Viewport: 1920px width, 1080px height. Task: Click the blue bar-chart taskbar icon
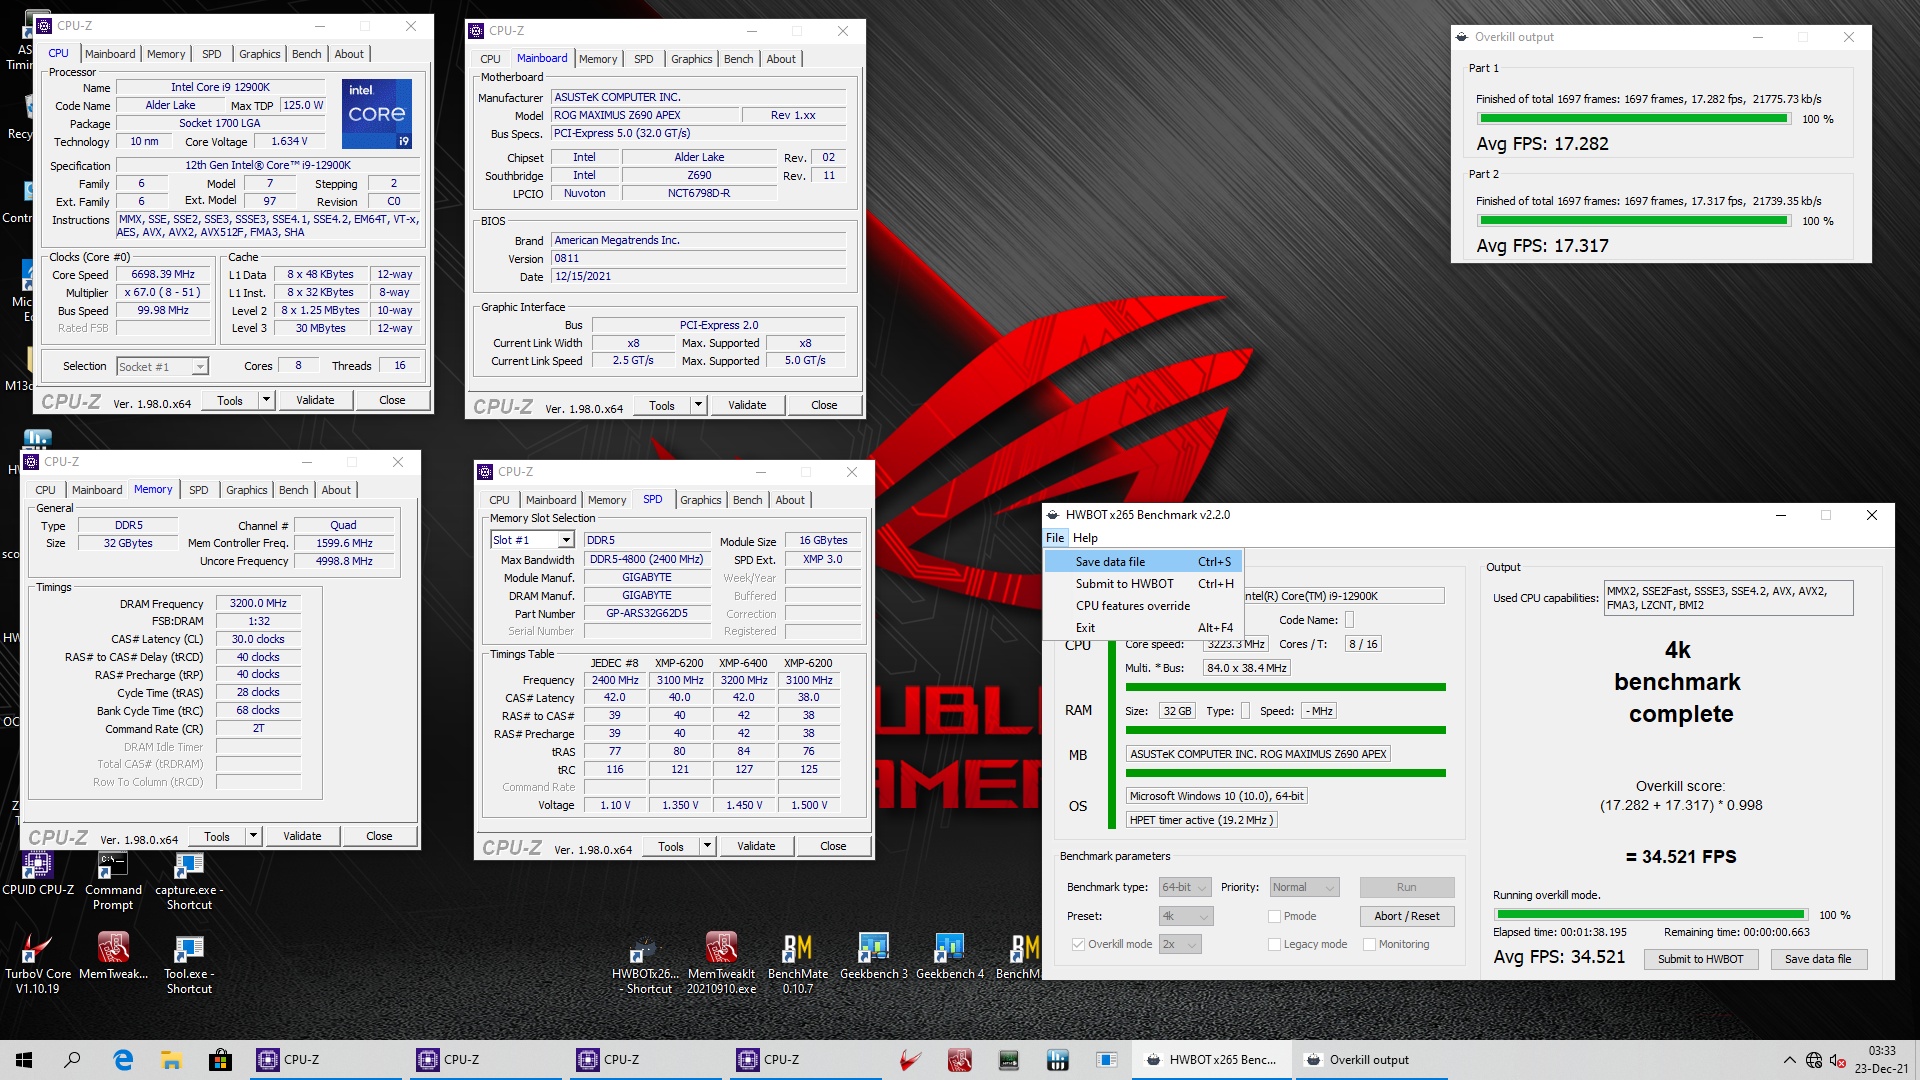point(1057,1060)
